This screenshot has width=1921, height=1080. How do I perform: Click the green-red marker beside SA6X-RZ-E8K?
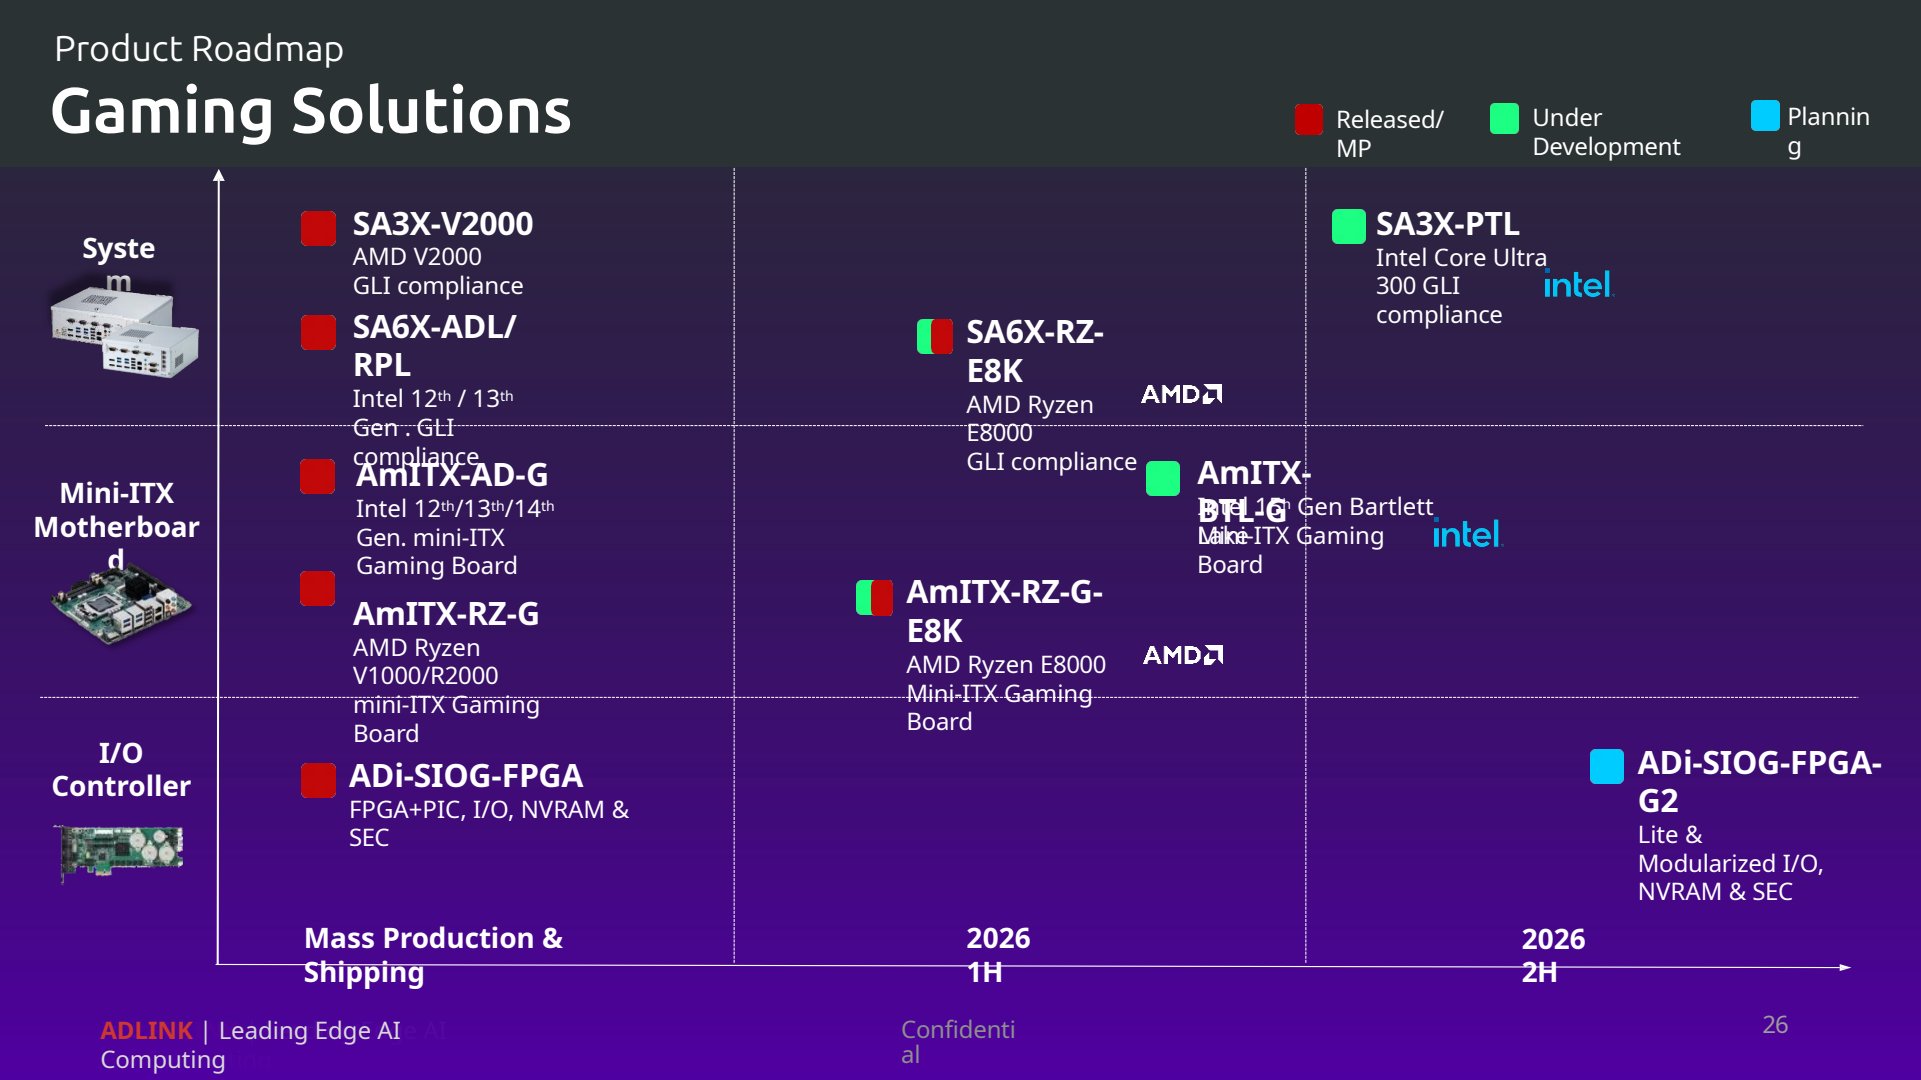tap(934, 336)
